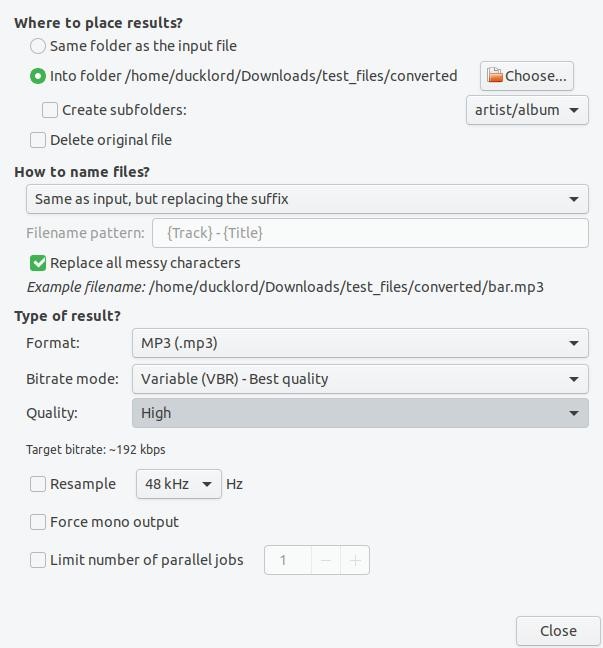
Task: Click the plus button of jobs stepper
Action: coord(355,560)
